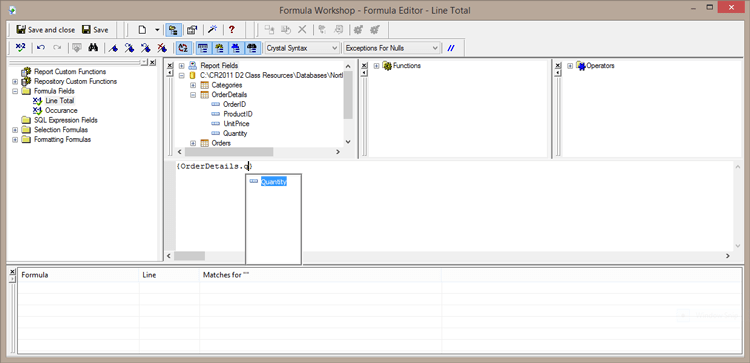
Task: Click the Comment/Uncomment slashes icon
Action: [x=451, y=48]
